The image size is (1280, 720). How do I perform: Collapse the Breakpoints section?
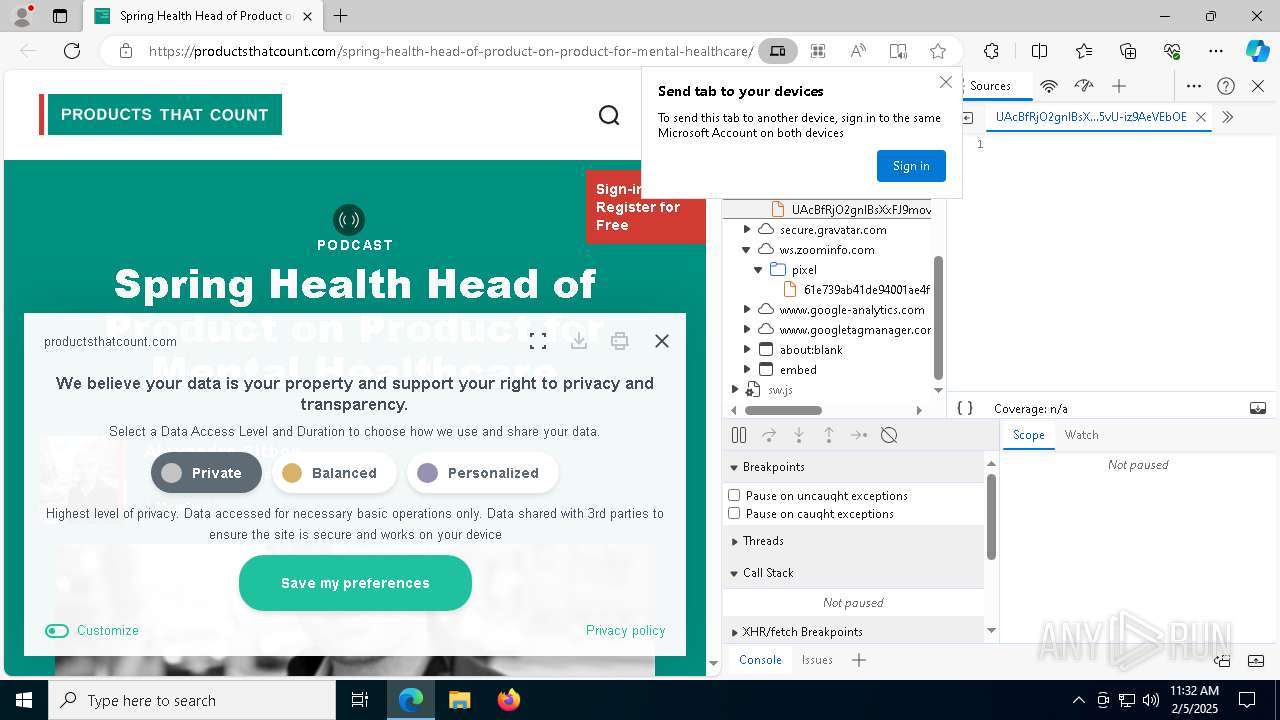tap(733, 467)
